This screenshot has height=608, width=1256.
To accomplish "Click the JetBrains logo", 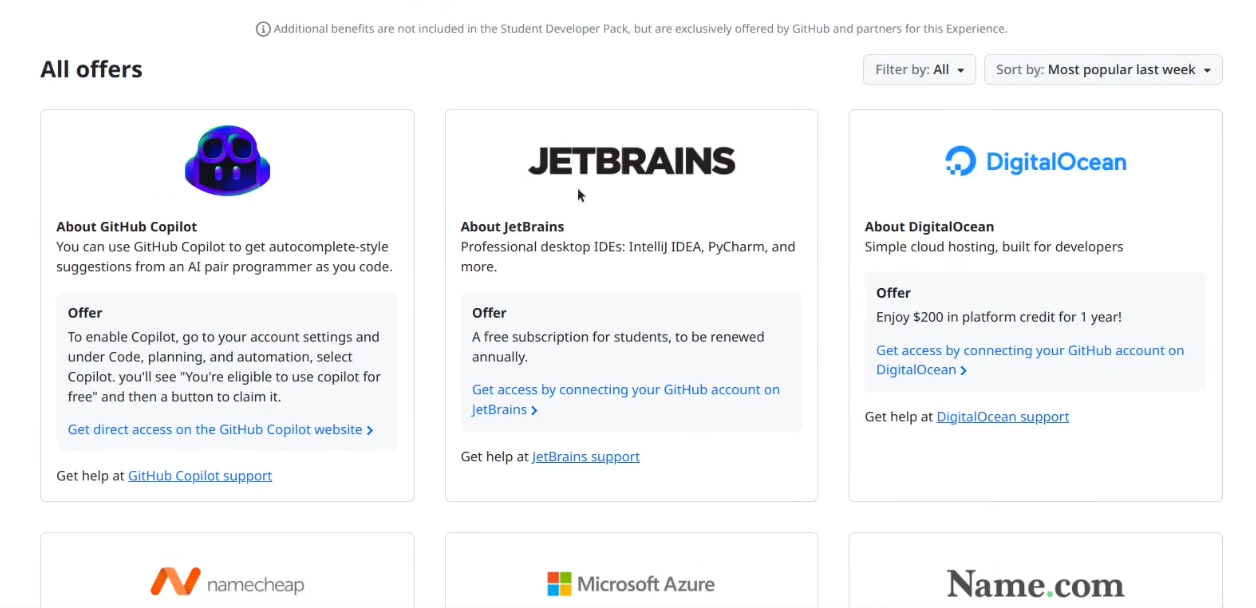I will coord(631,161).
